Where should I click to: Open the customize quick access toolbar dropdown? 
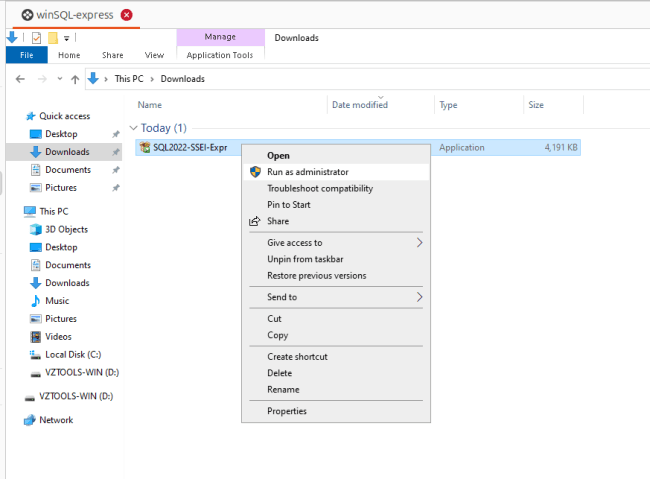click(66, 39)
